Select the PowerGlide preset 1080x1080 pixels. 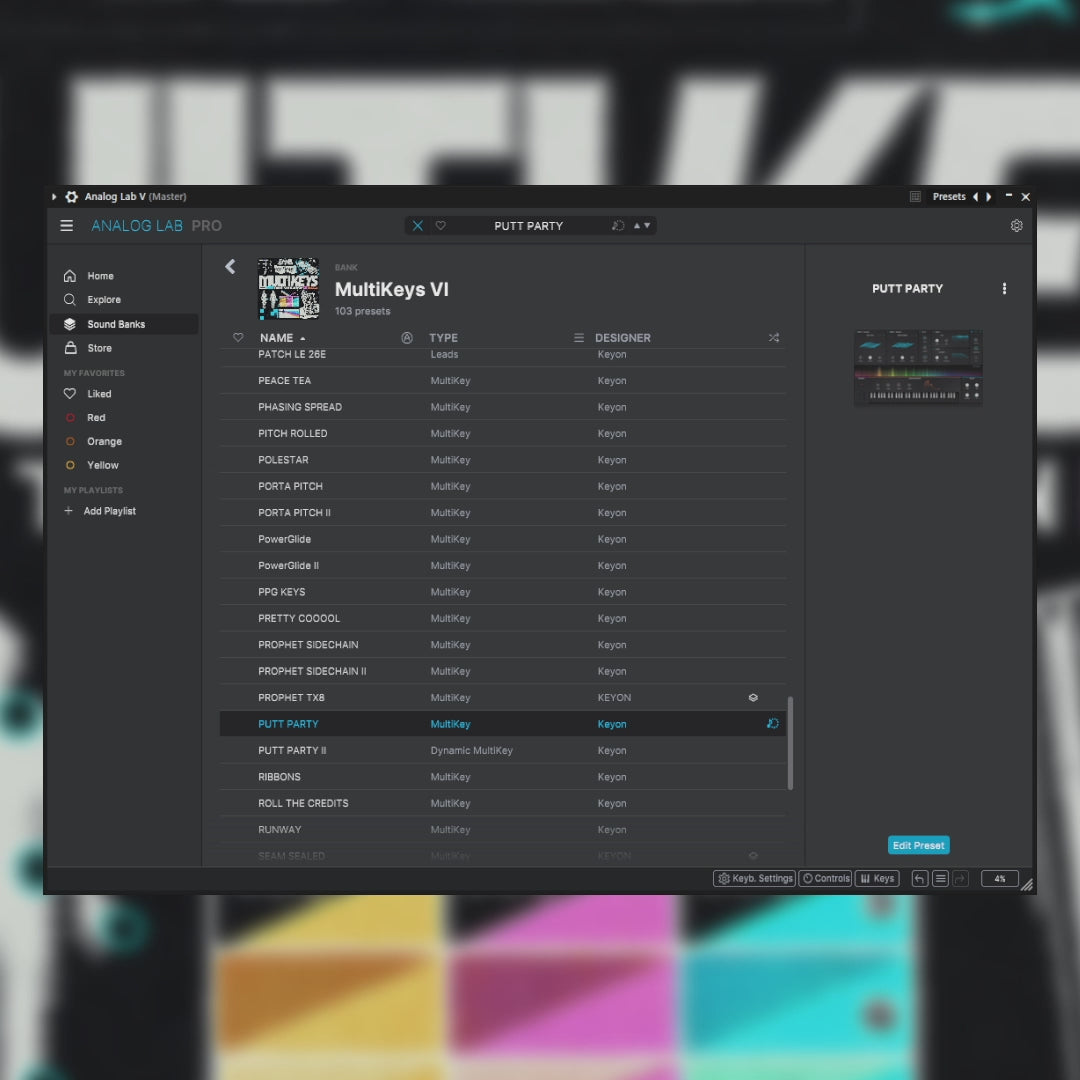click(x=503, y=539)
